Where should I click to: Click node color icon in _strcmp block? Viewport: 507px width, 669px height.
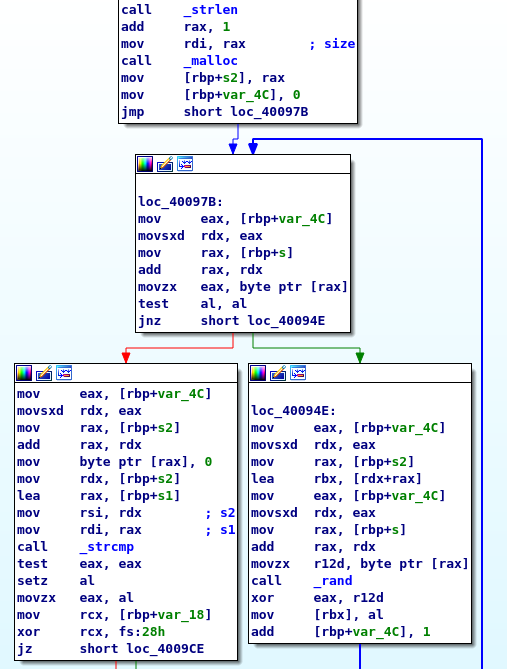click(x=24, y=373)
